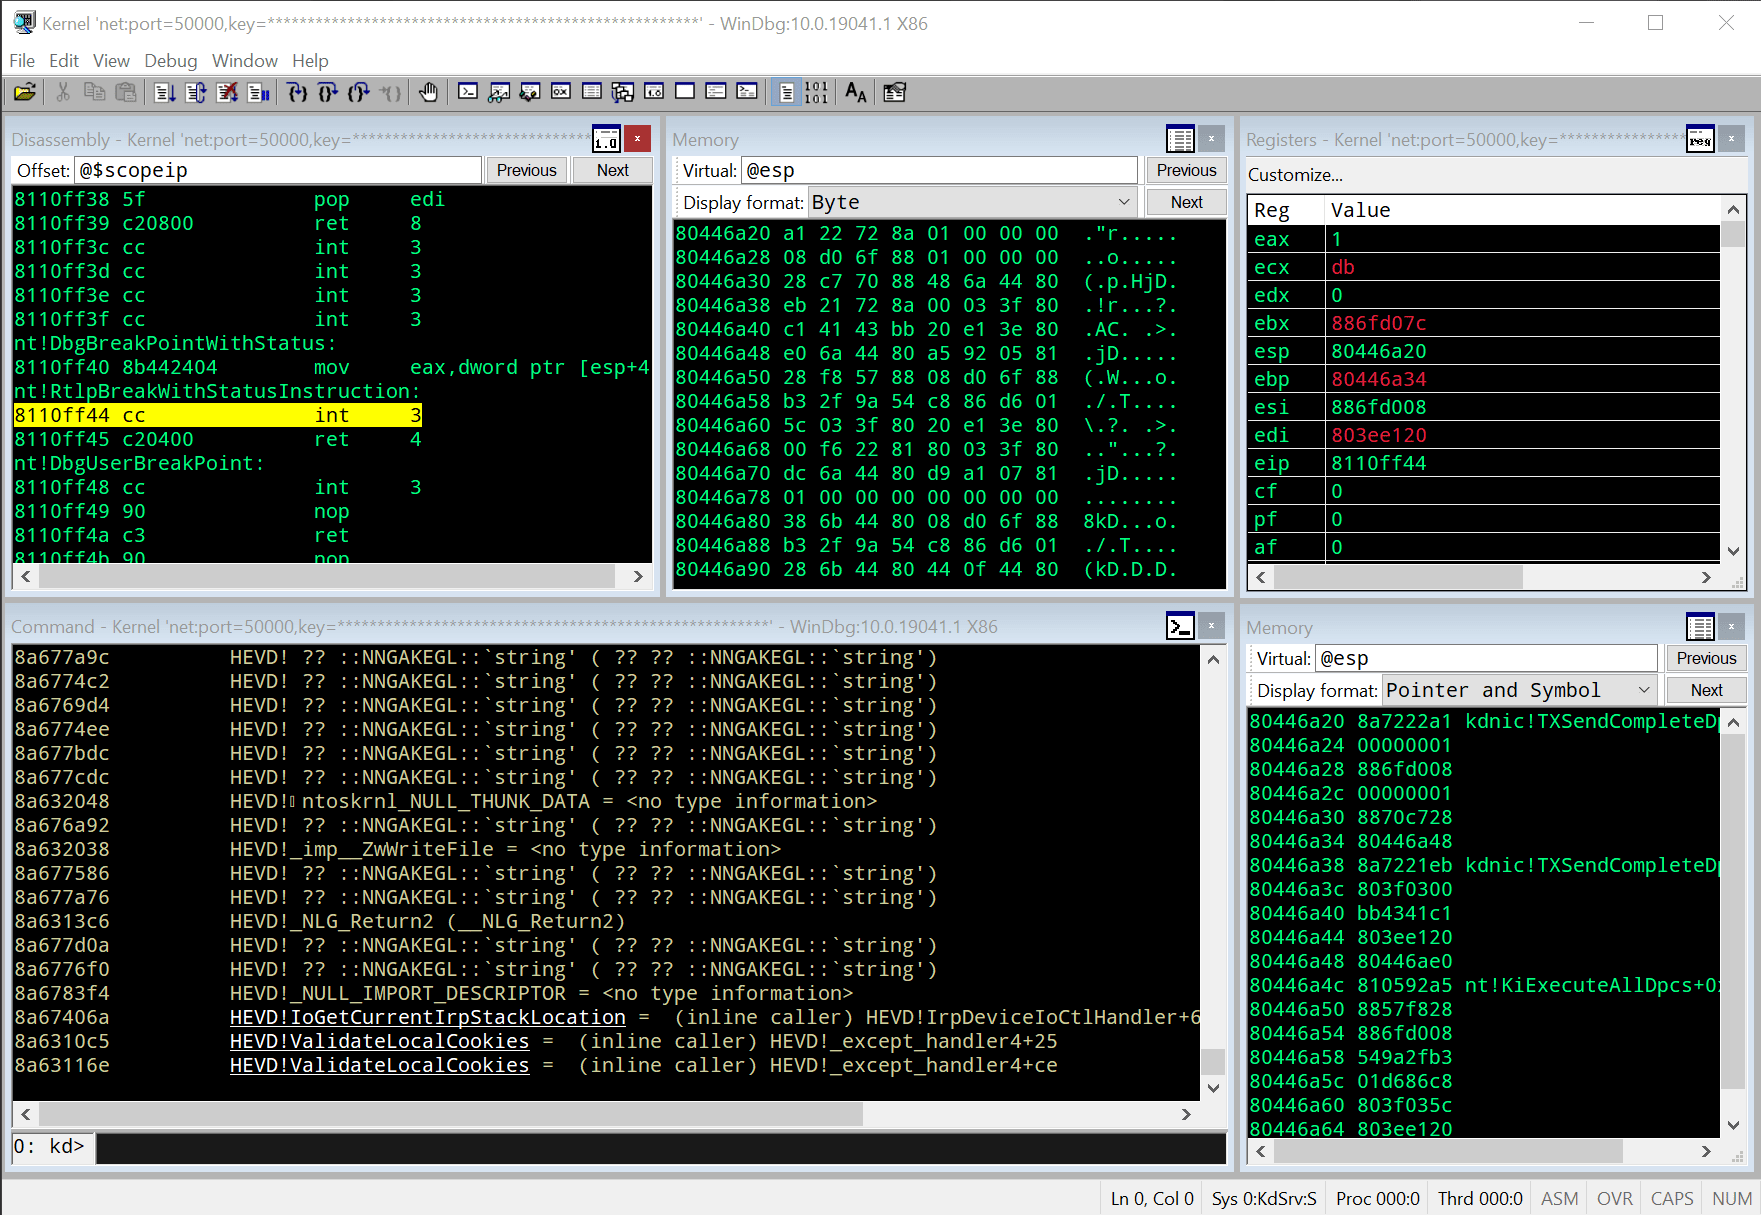Click the Command window horizontal scrollbar thumb
Screen dimensions: 1761x1215
450,1113
